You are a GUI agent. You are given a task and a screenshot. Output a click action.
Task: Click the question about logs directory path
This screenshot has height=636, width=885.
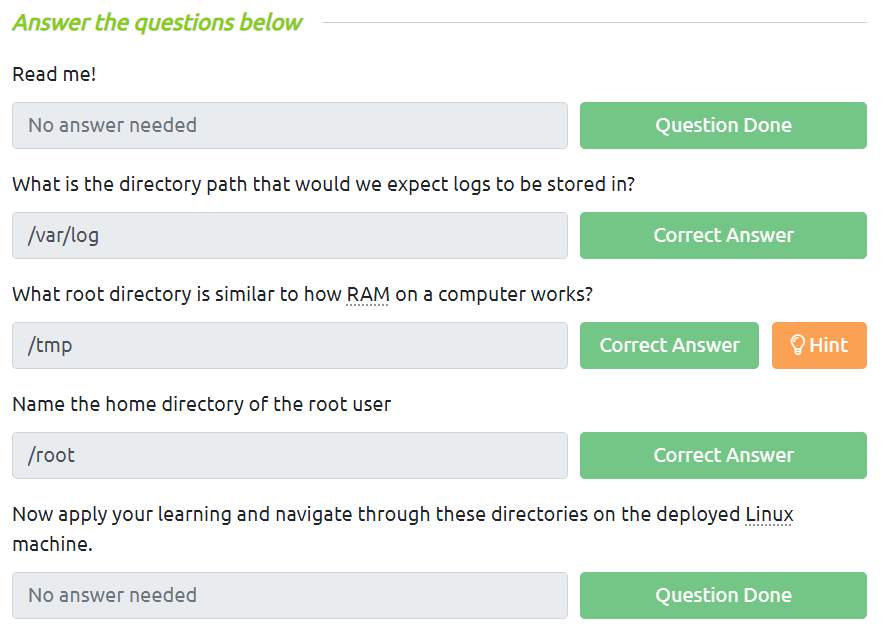[x=323, y=185]
